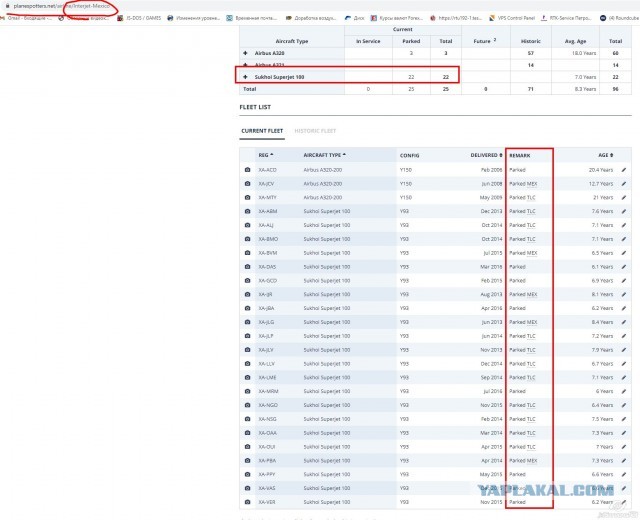Select the '8.3 Years' average age total cell
Viewport: 640px width, 520px height.
586,89
